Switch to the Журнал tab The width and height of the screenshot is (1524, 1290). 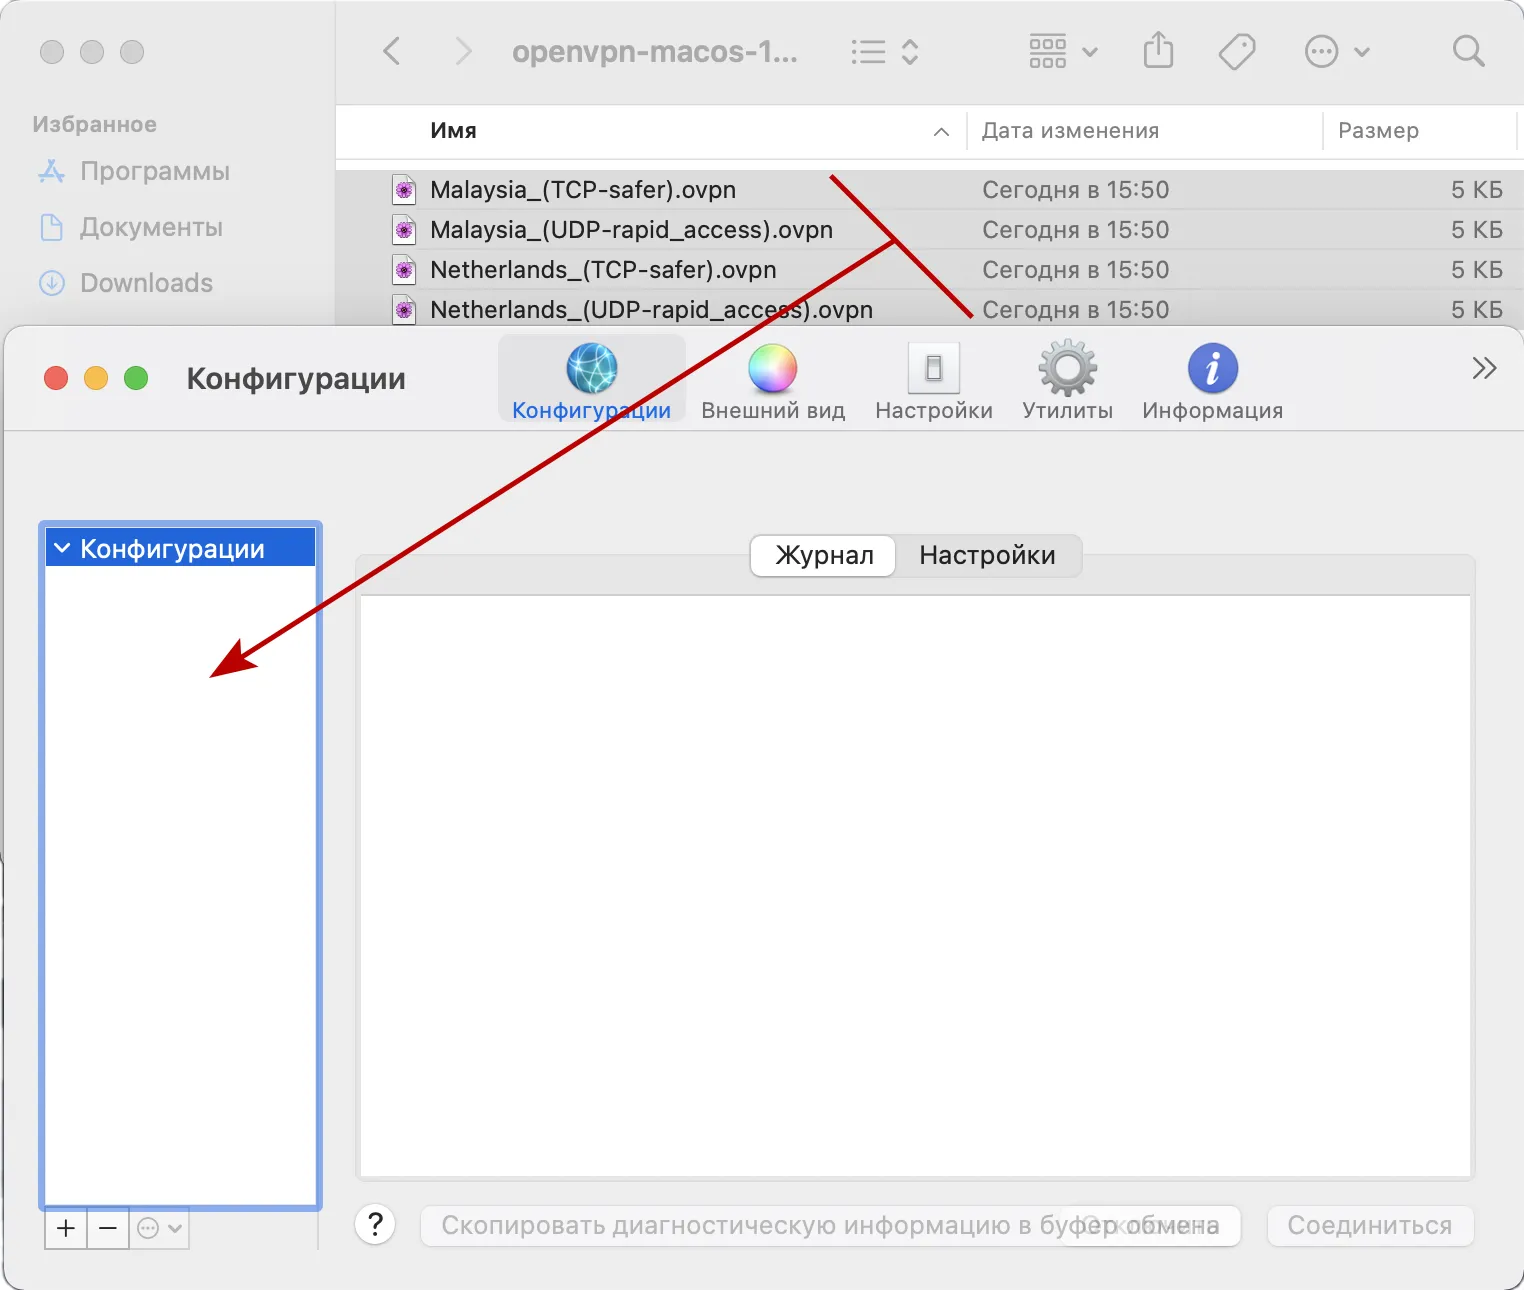(823, 555)
